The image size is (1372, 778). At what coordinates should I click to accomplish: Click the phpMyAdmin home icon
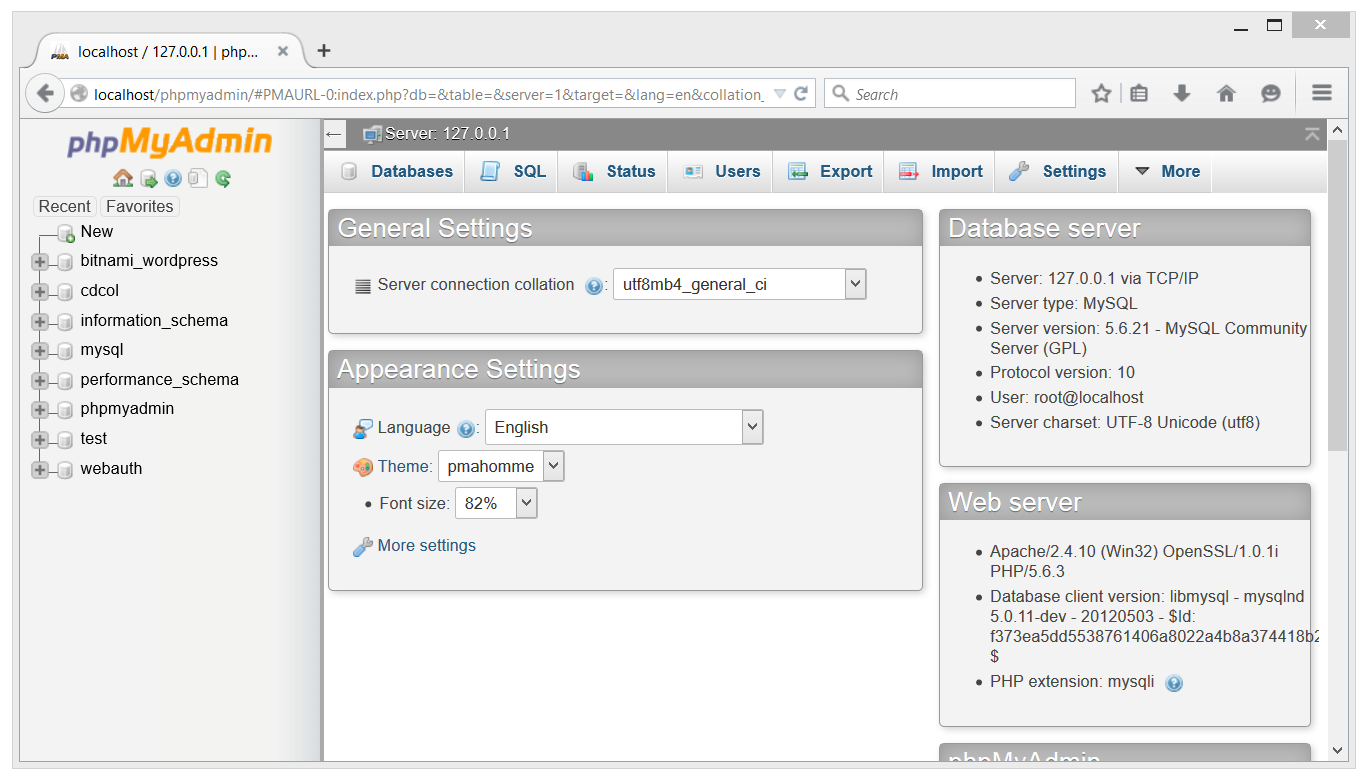[x=122, y=177]
